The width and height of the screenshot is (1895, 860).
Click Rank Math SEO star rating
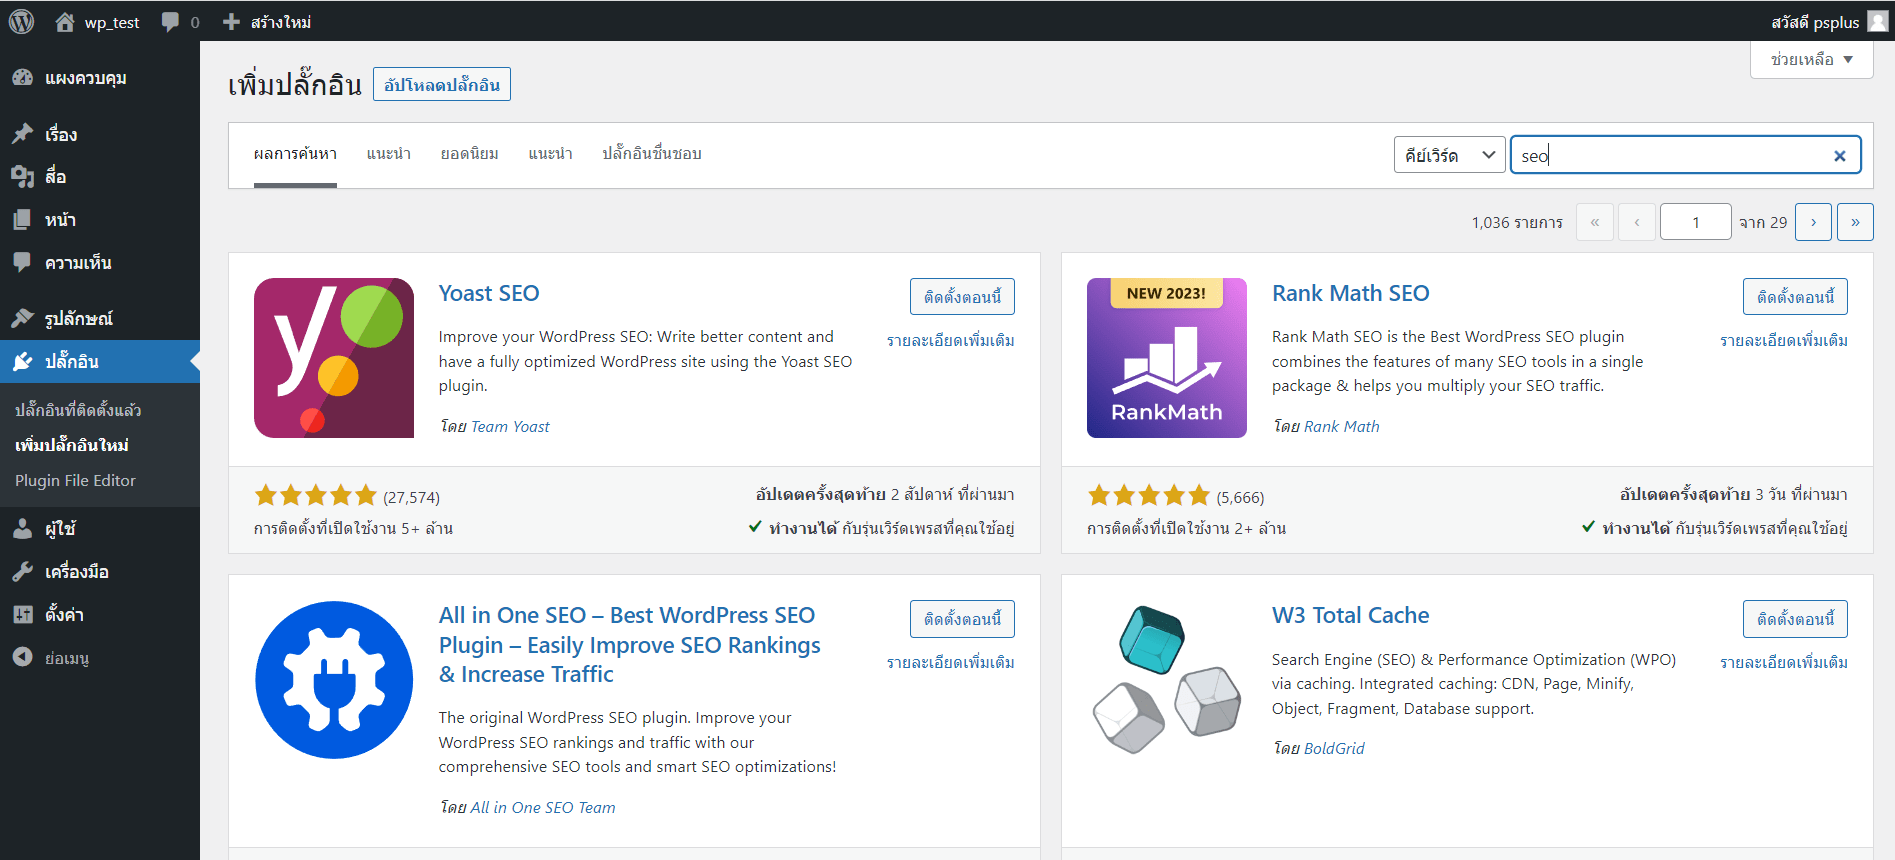[x=1148, y=495]
